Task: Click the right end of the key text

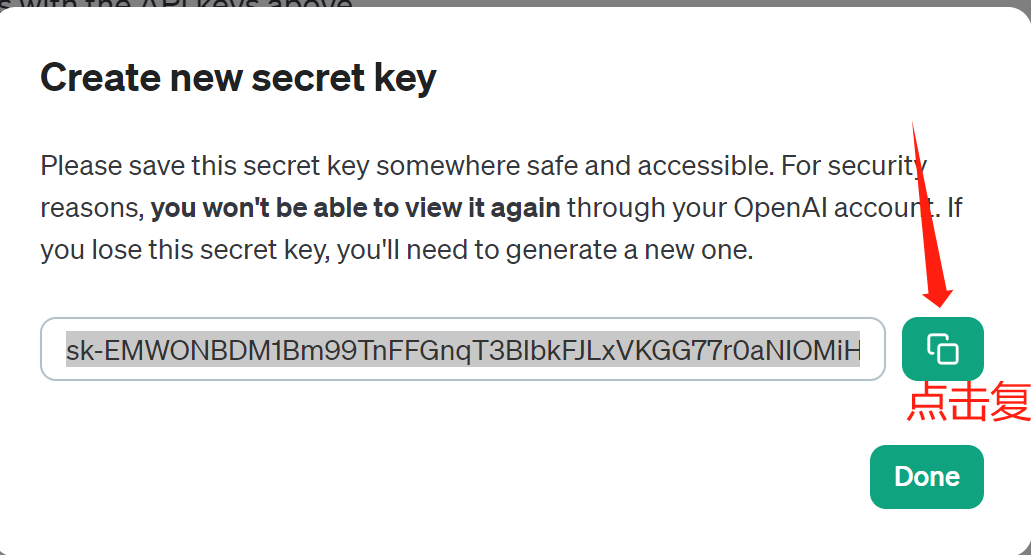Action: (x=850, y=350)
